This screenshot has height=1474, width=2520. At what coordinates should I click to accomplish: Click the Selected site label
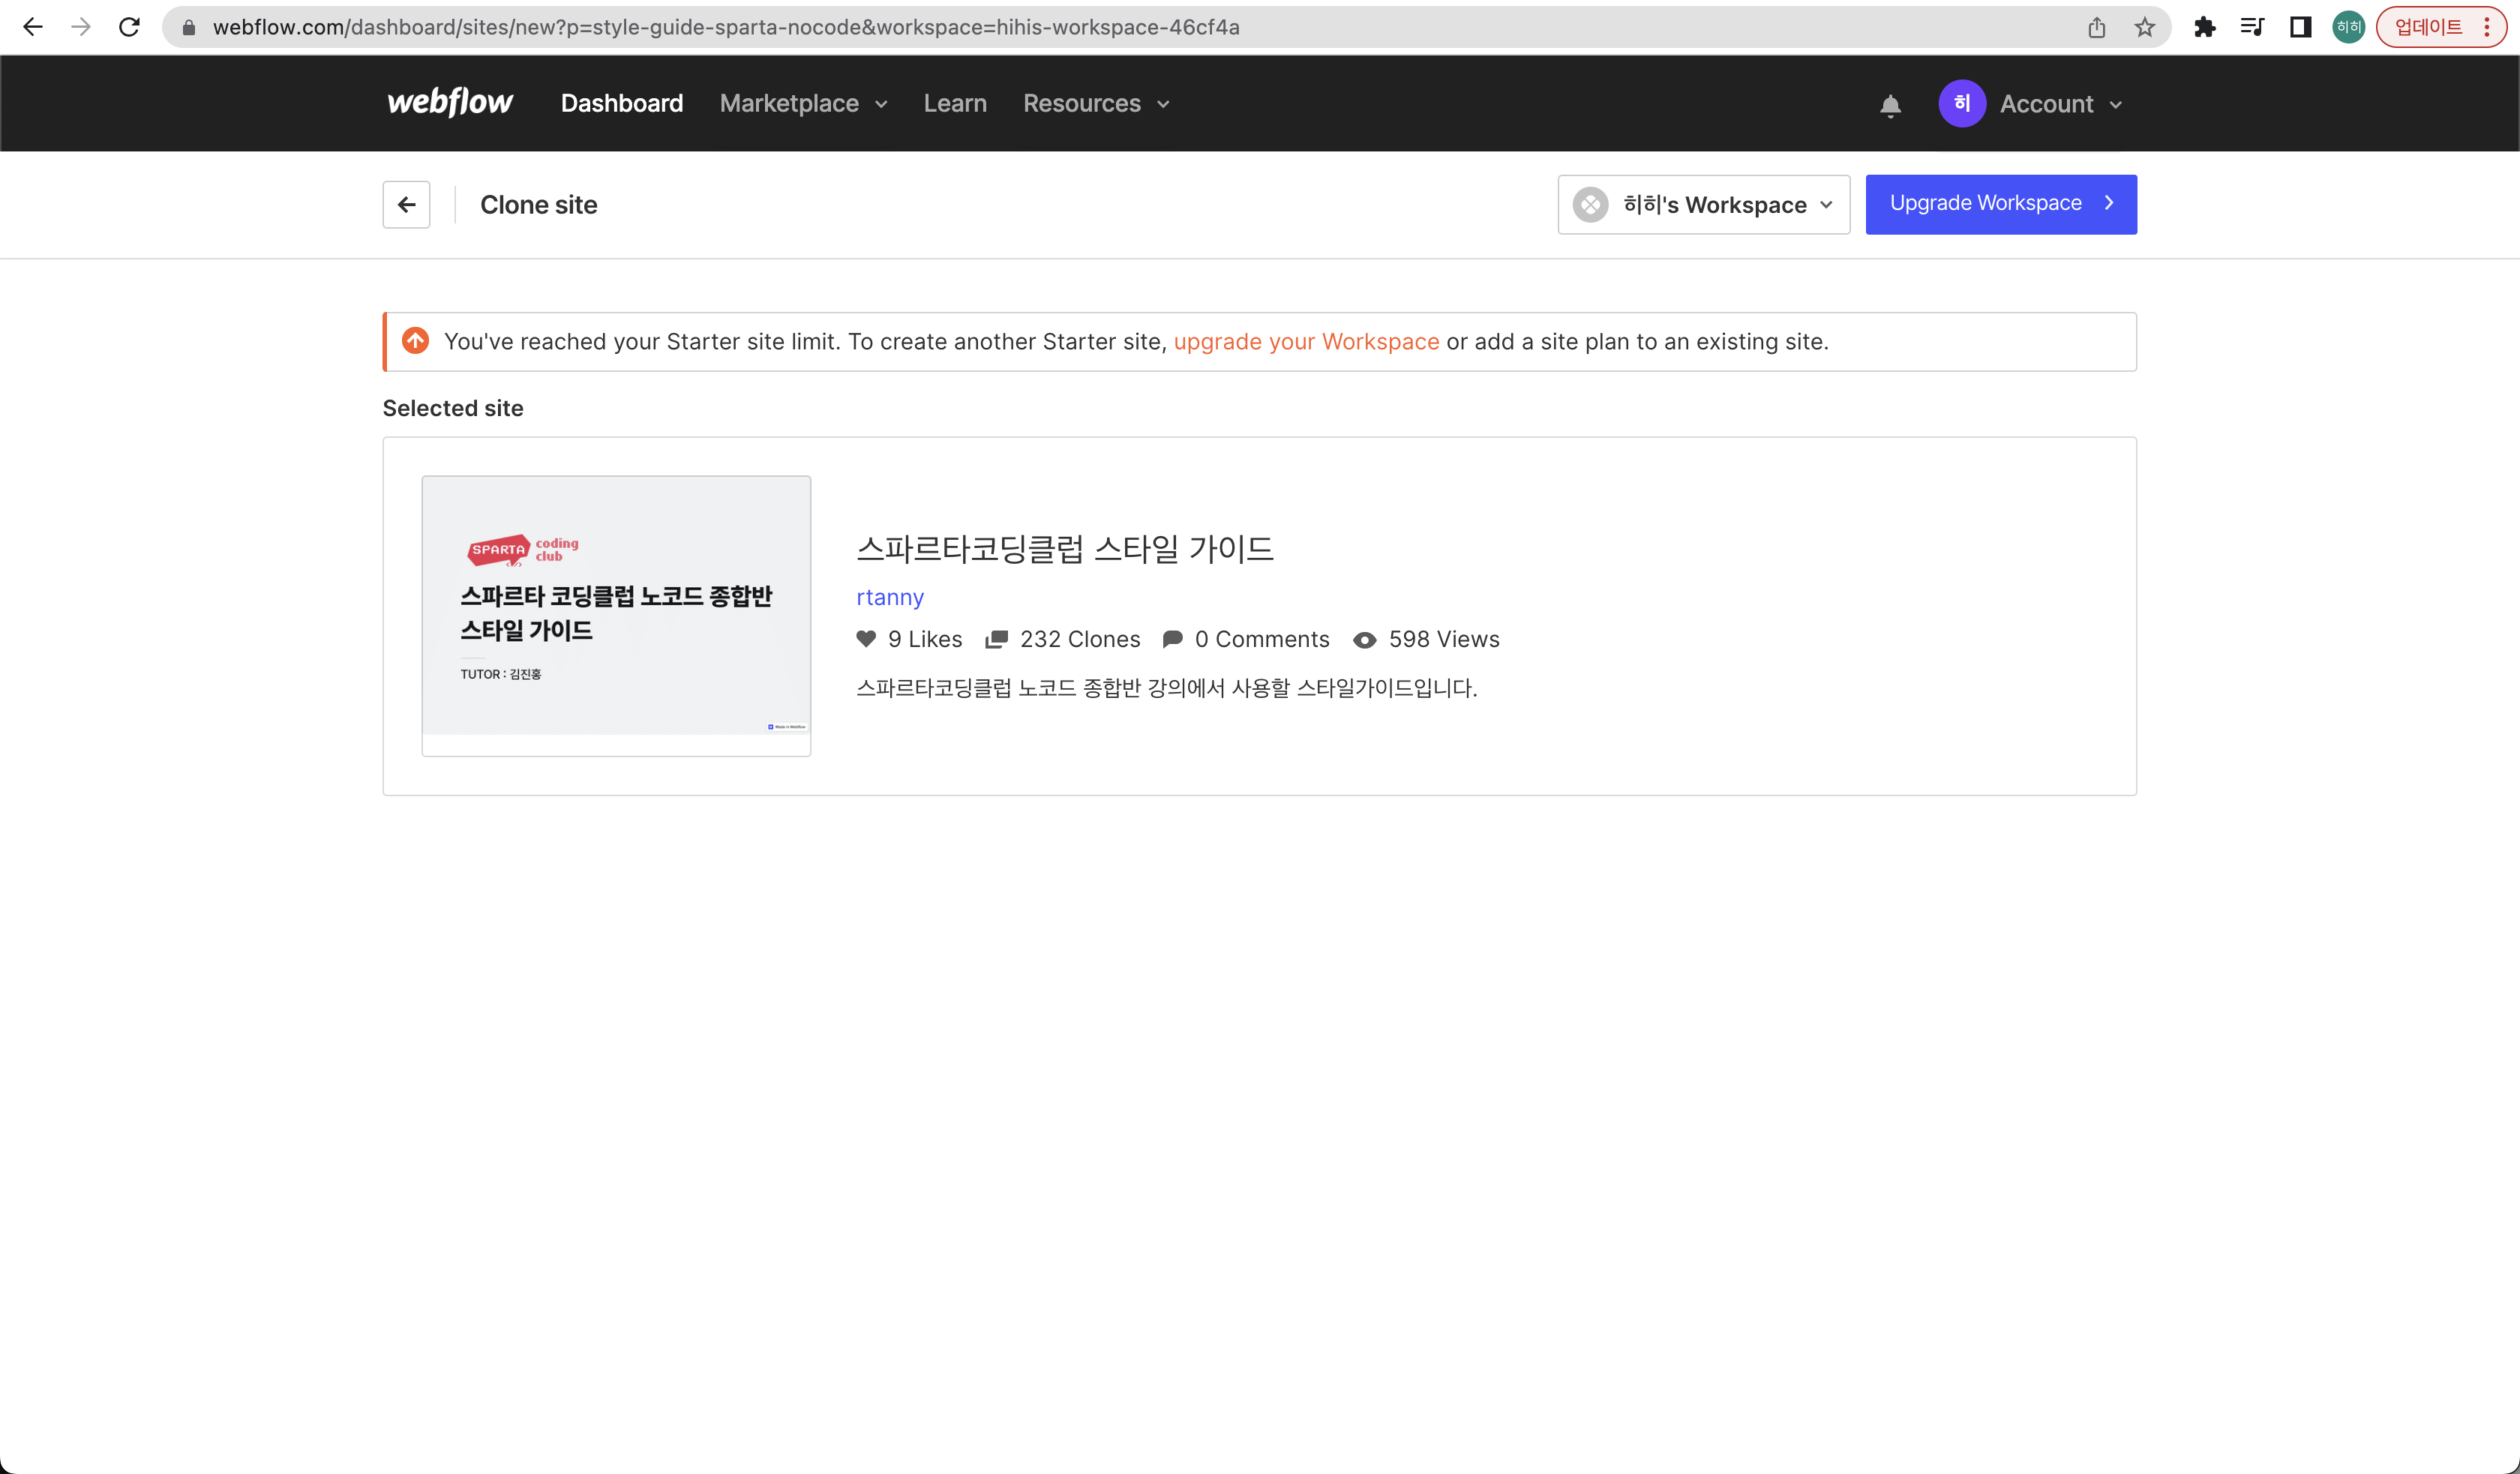click(453, 408)
